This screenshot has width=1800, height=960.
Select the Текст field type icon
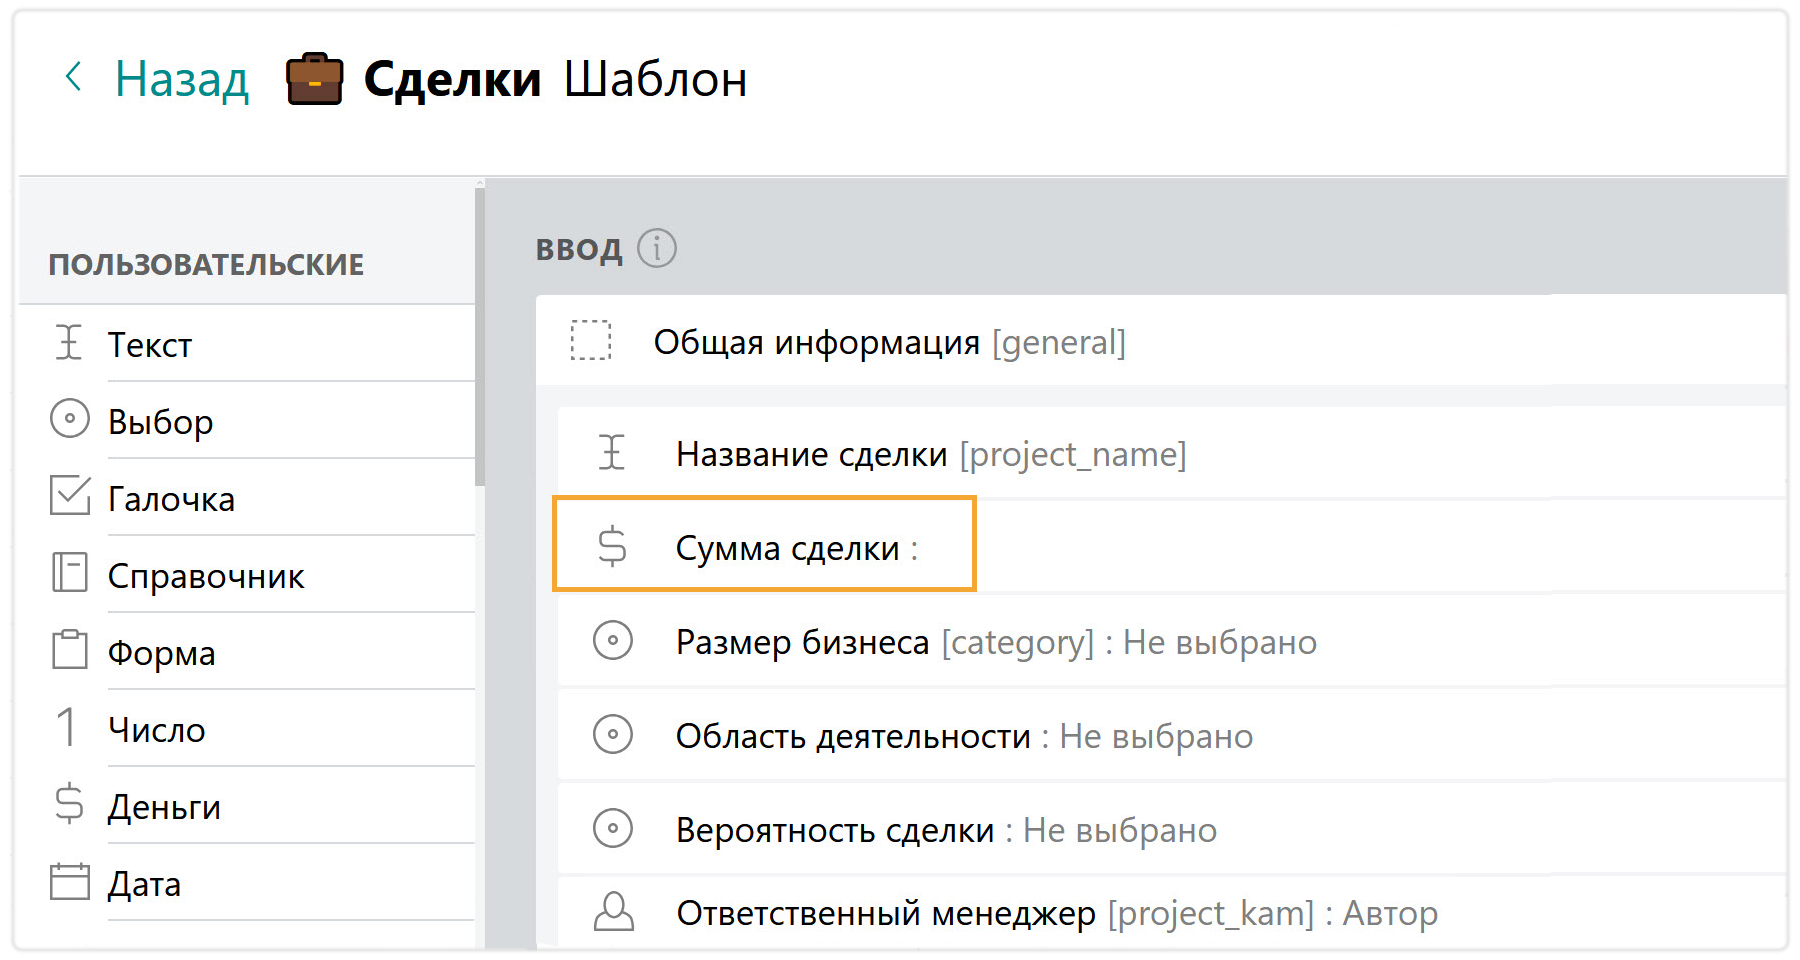pyautogui.click(x=68, y=343)
